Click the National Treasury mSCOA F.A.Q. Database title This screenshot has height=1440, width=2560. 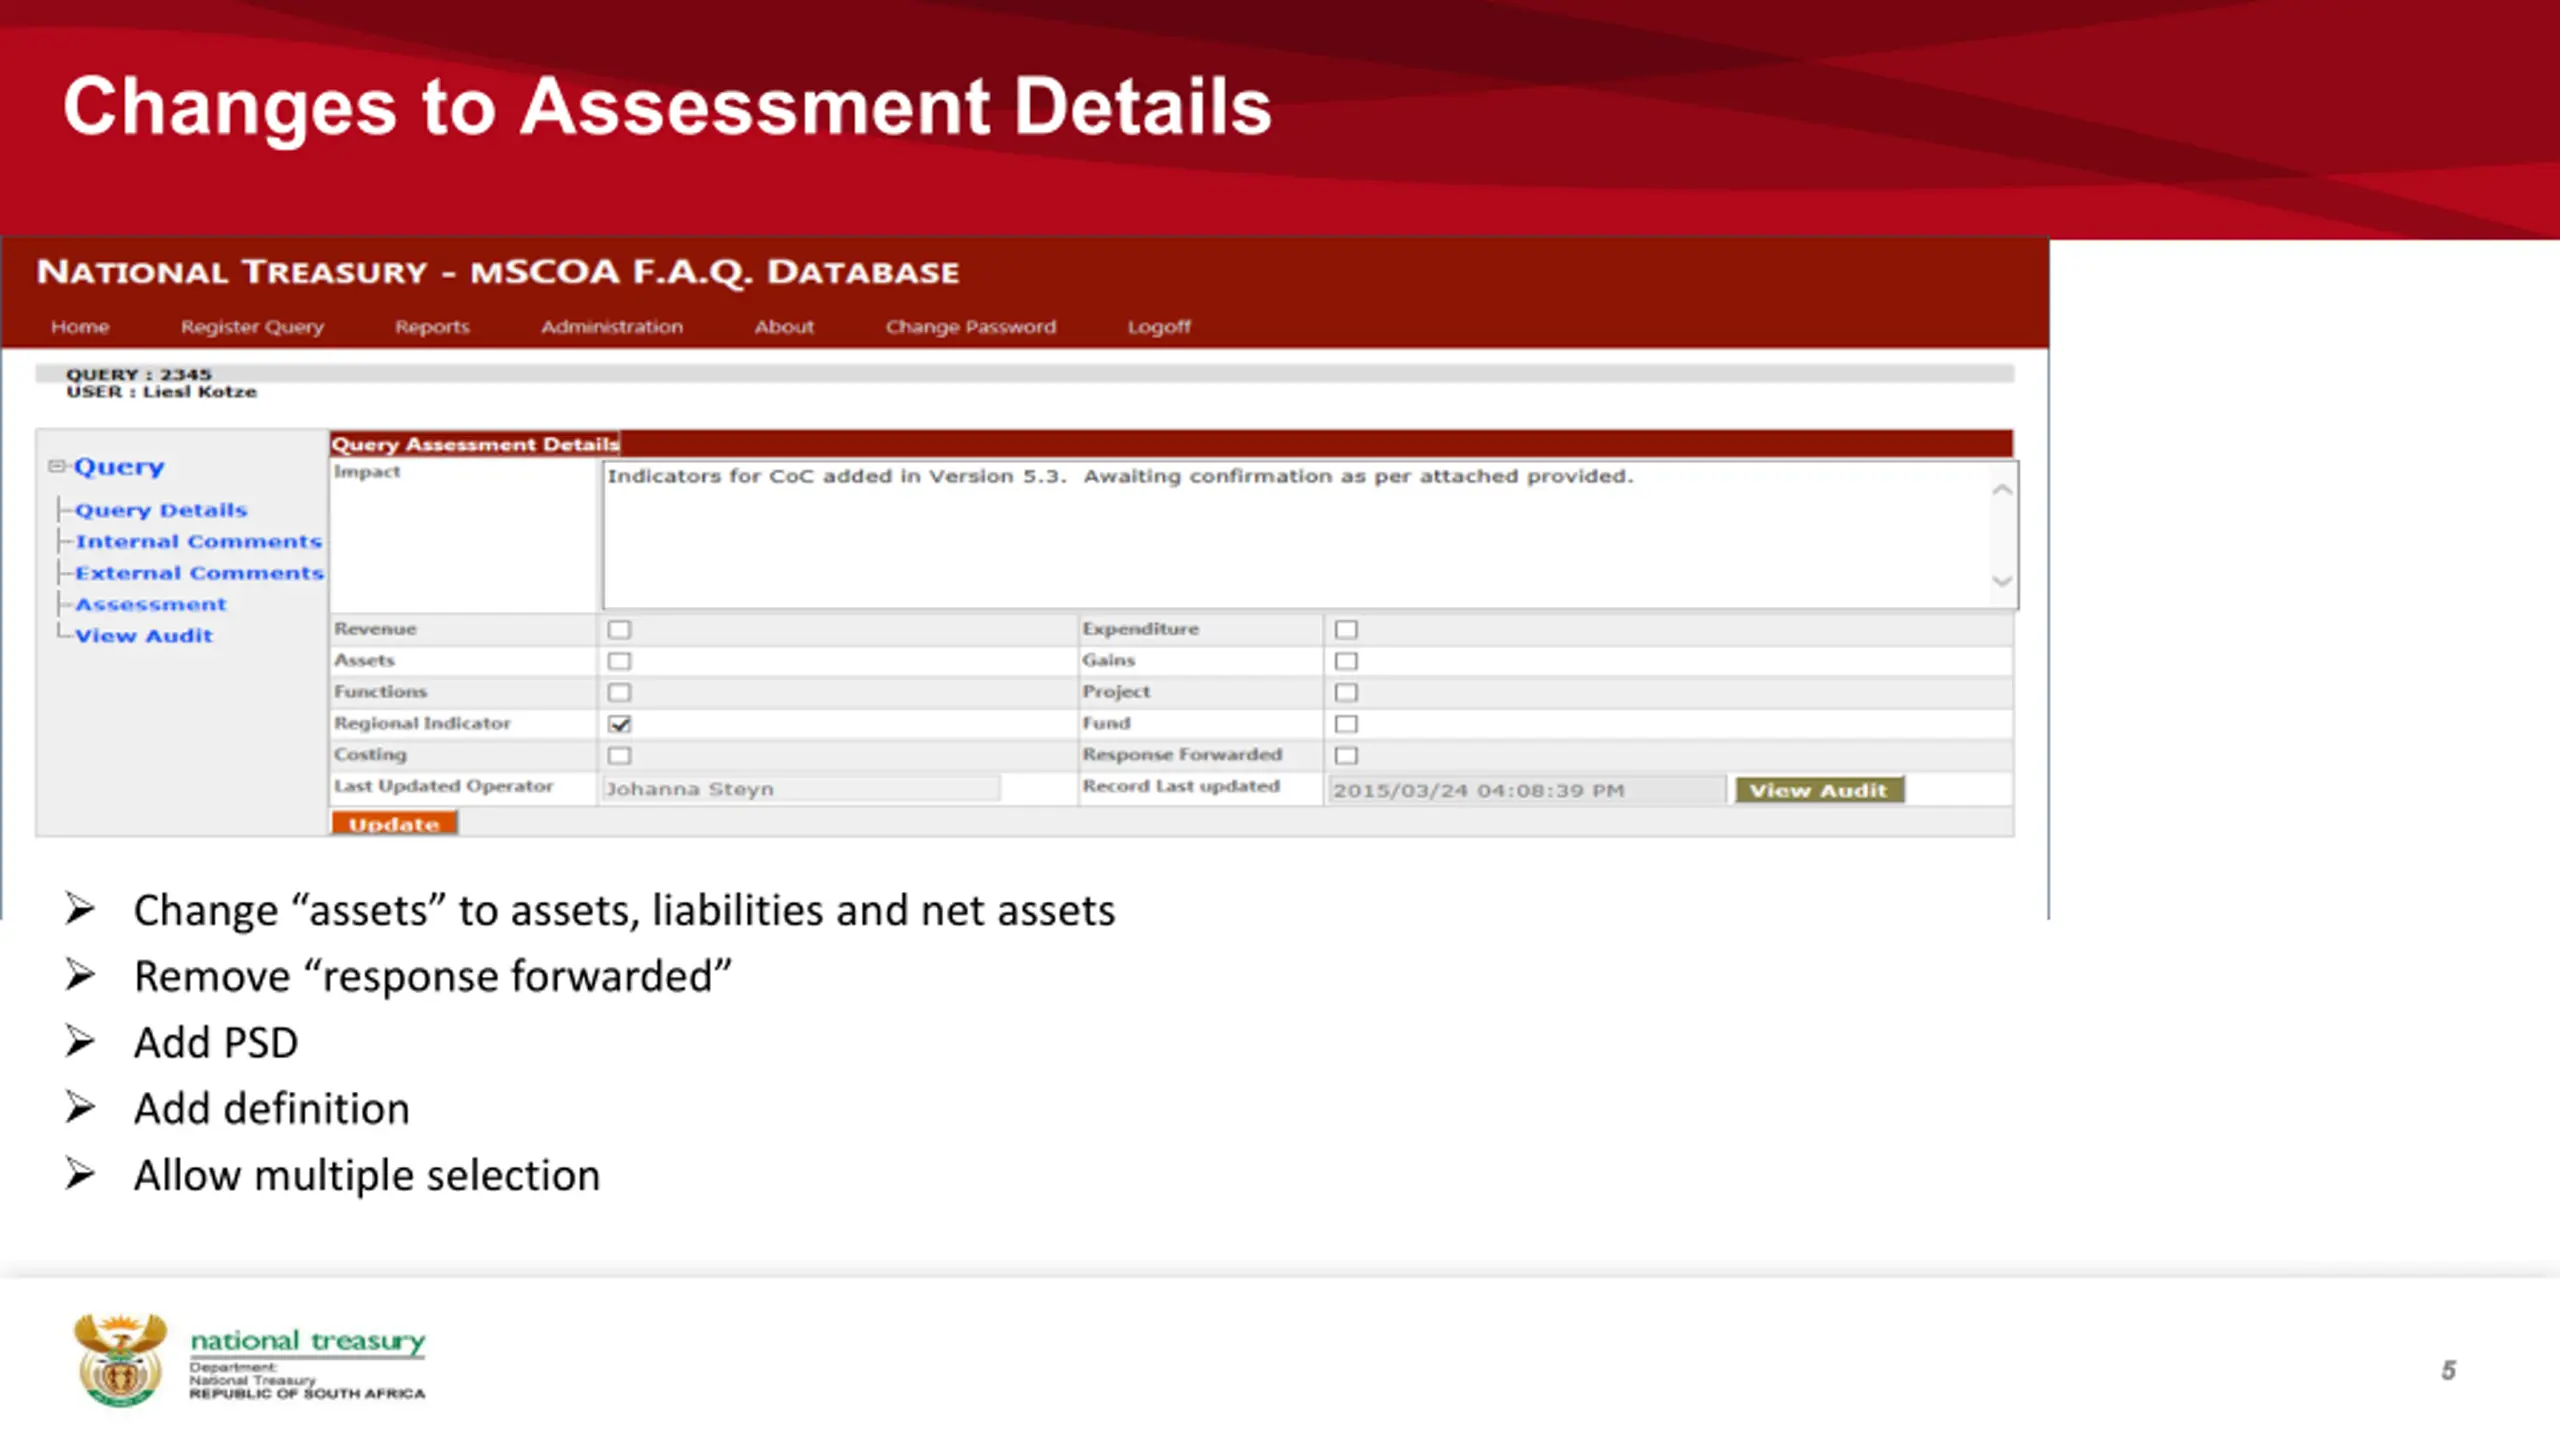498,272
